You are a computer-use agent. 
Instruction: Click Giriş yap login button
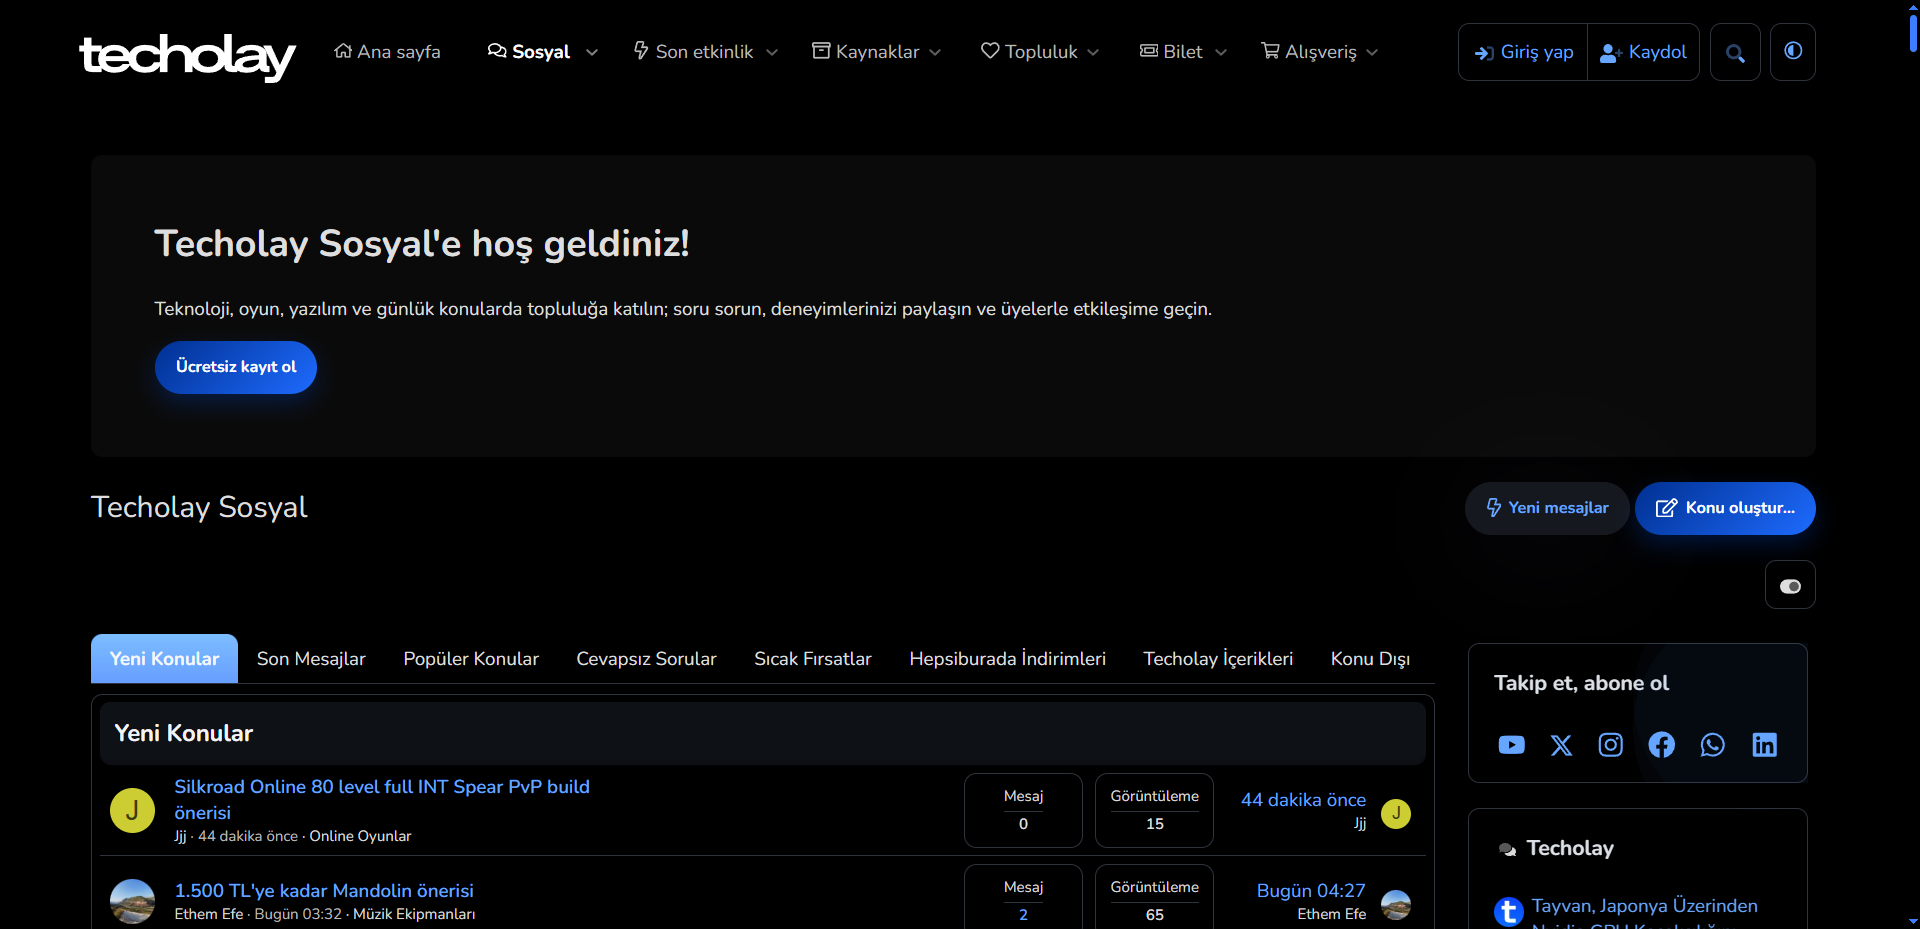coord(1523,52)
